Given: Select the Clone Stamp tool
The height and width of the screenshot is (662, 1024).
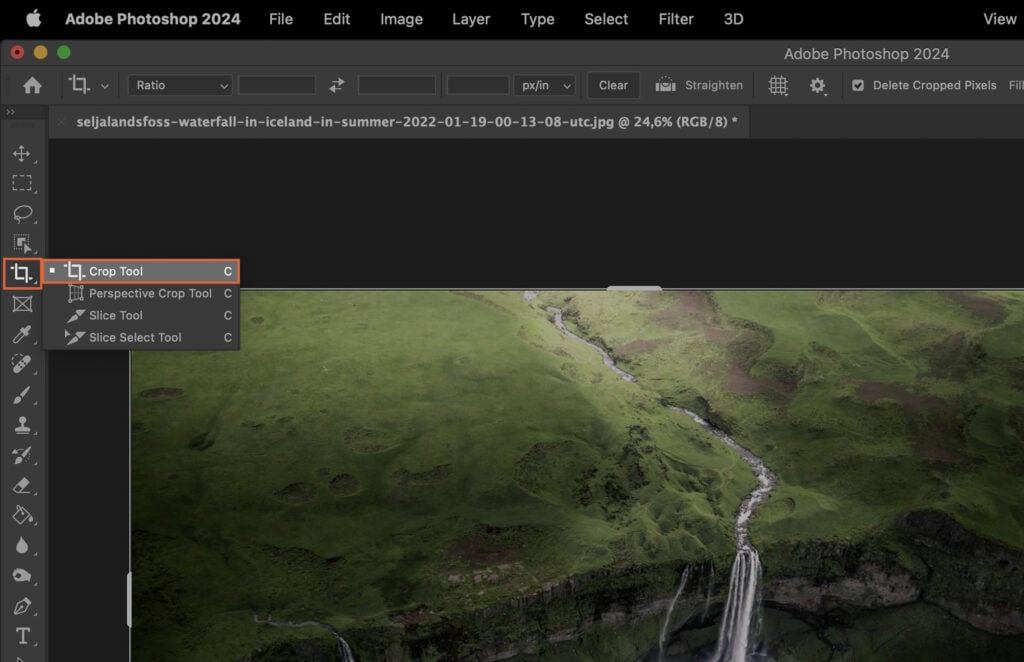Looking at the screenshot, I should [22, 424].
